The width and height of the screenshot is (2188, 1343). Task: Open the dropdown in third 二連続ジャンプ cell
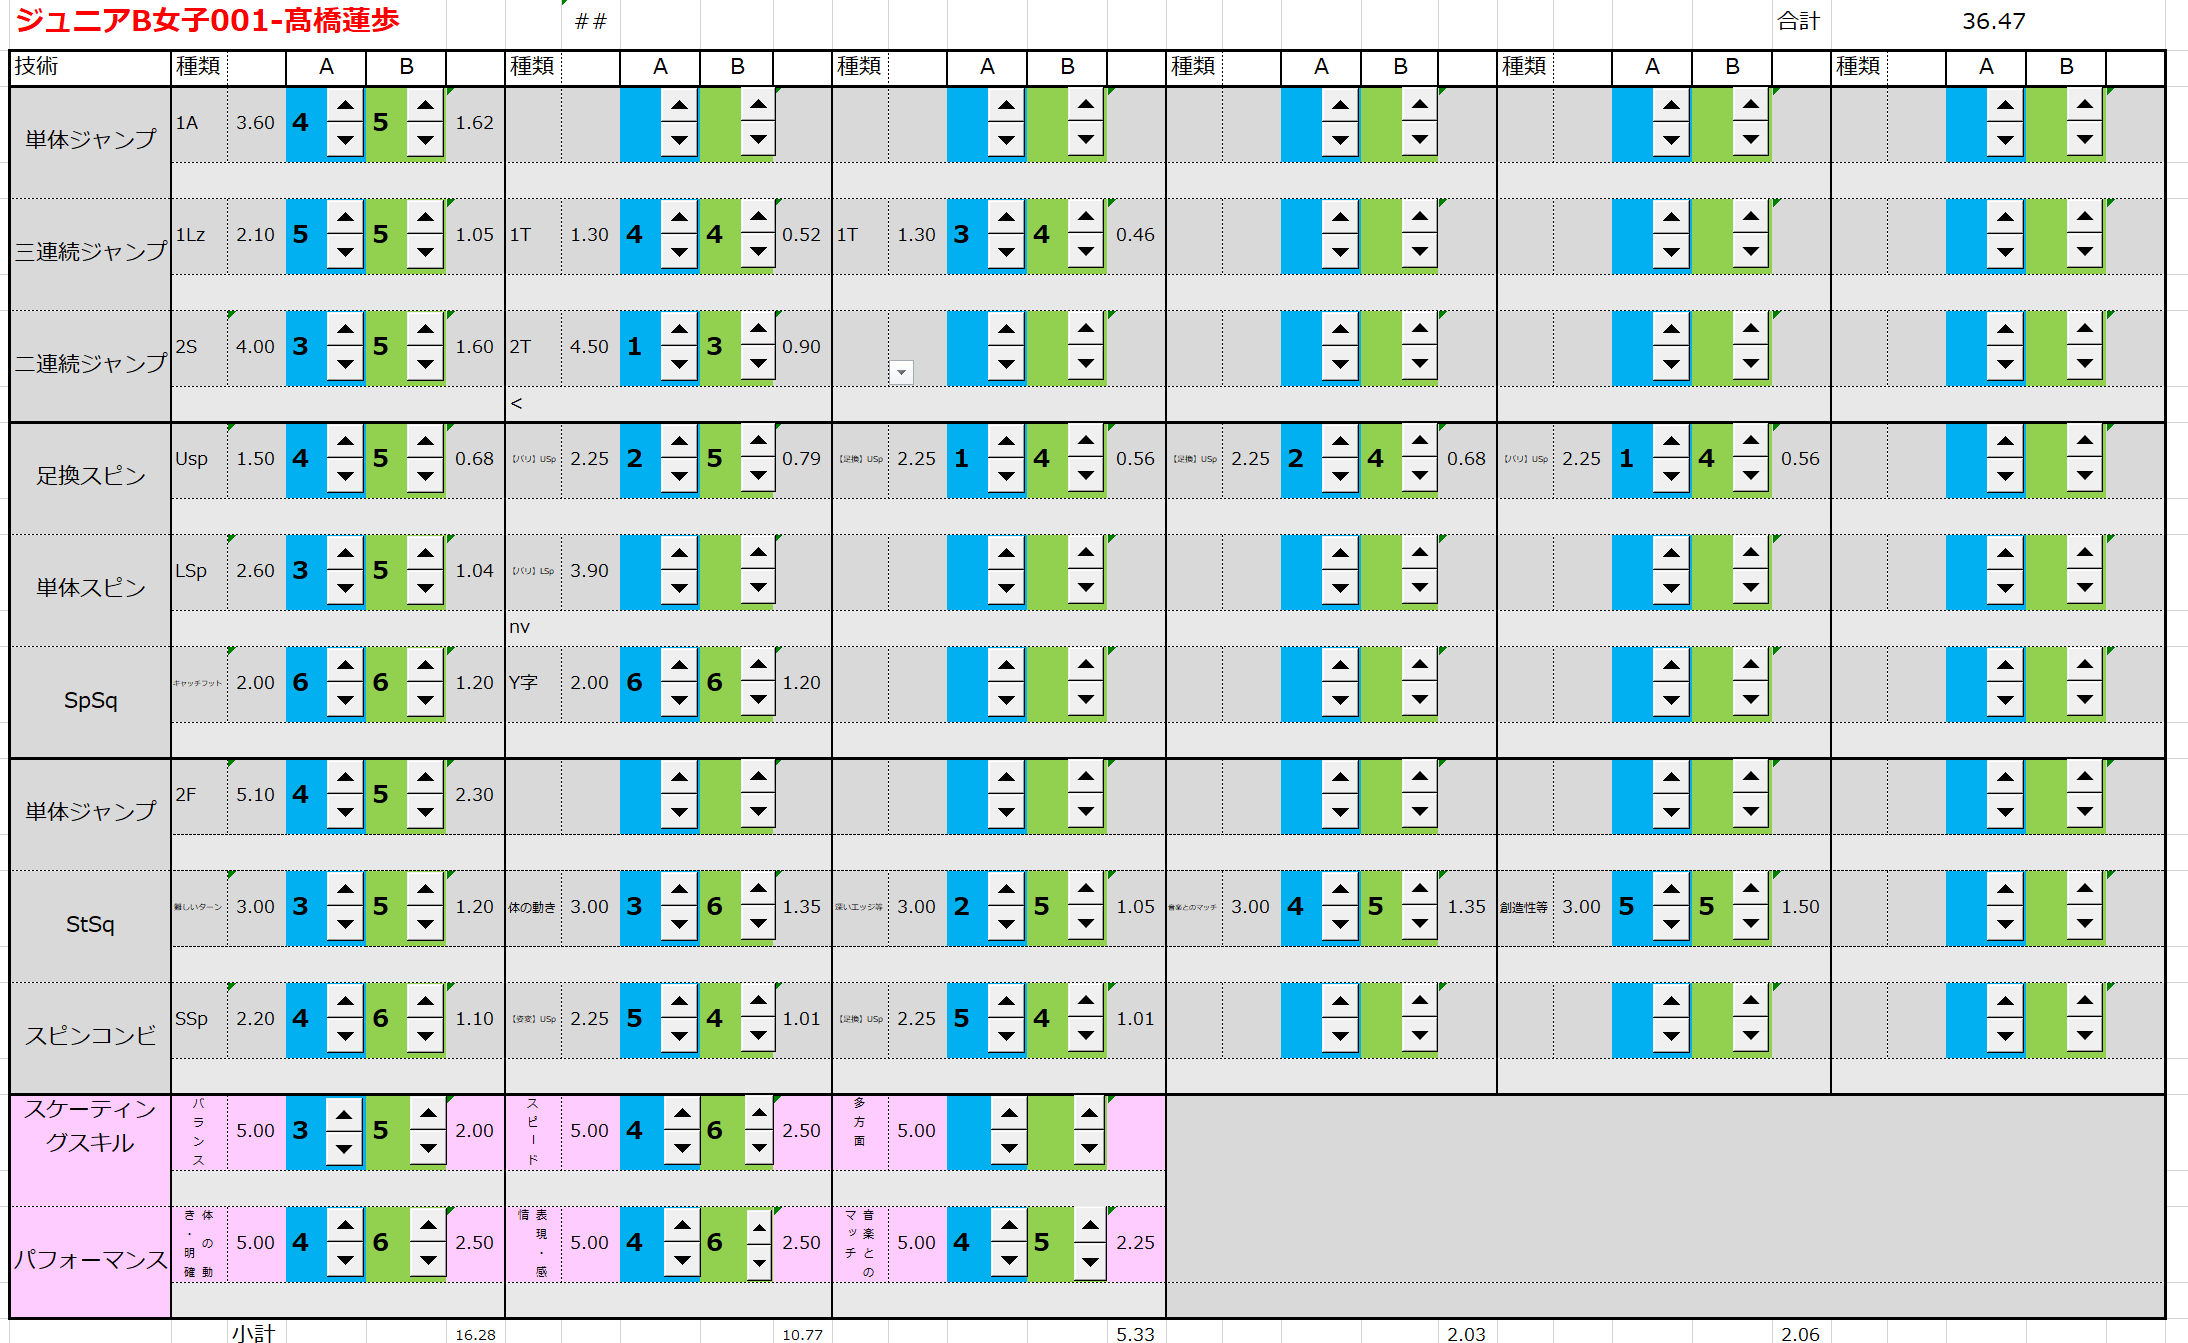(901, 372)
